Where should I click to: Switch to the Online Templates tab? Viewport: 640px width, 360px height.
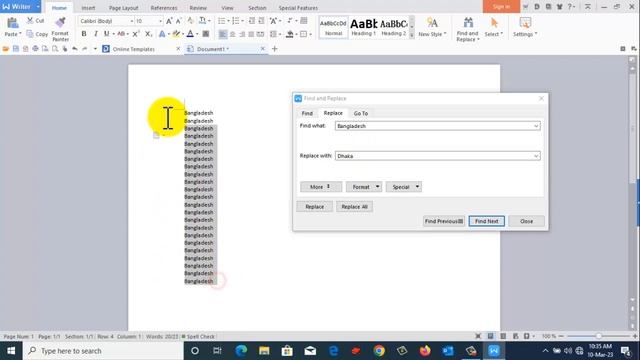click(x=133, y=49)
